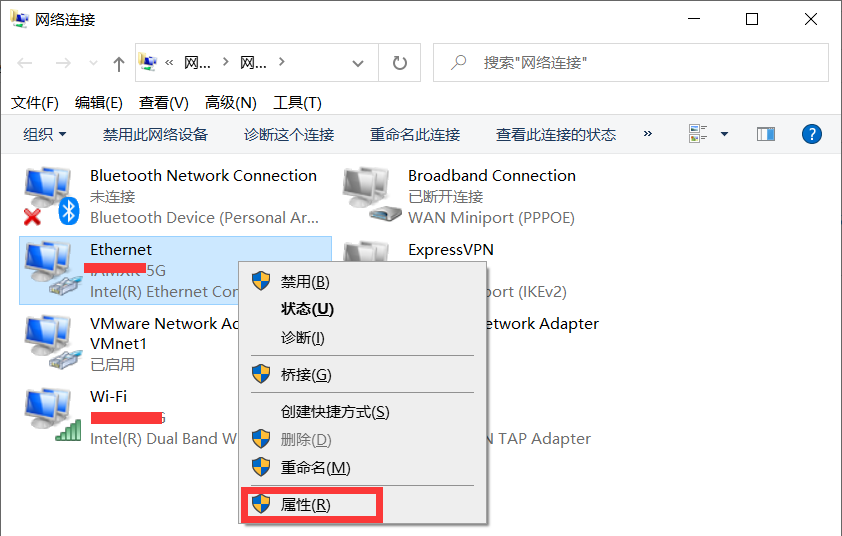Expand the view options dropdown arrow
The width and height of the screenshot is (842, 536).
724,134
